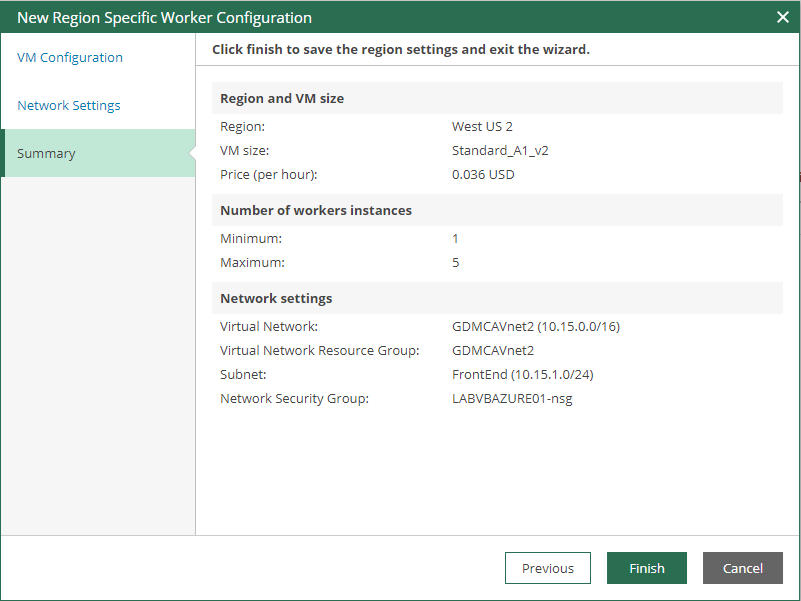This screenshot has width=801, height=601.
Task: Go to the VM Configuration step
Action: tap(70, 58)
